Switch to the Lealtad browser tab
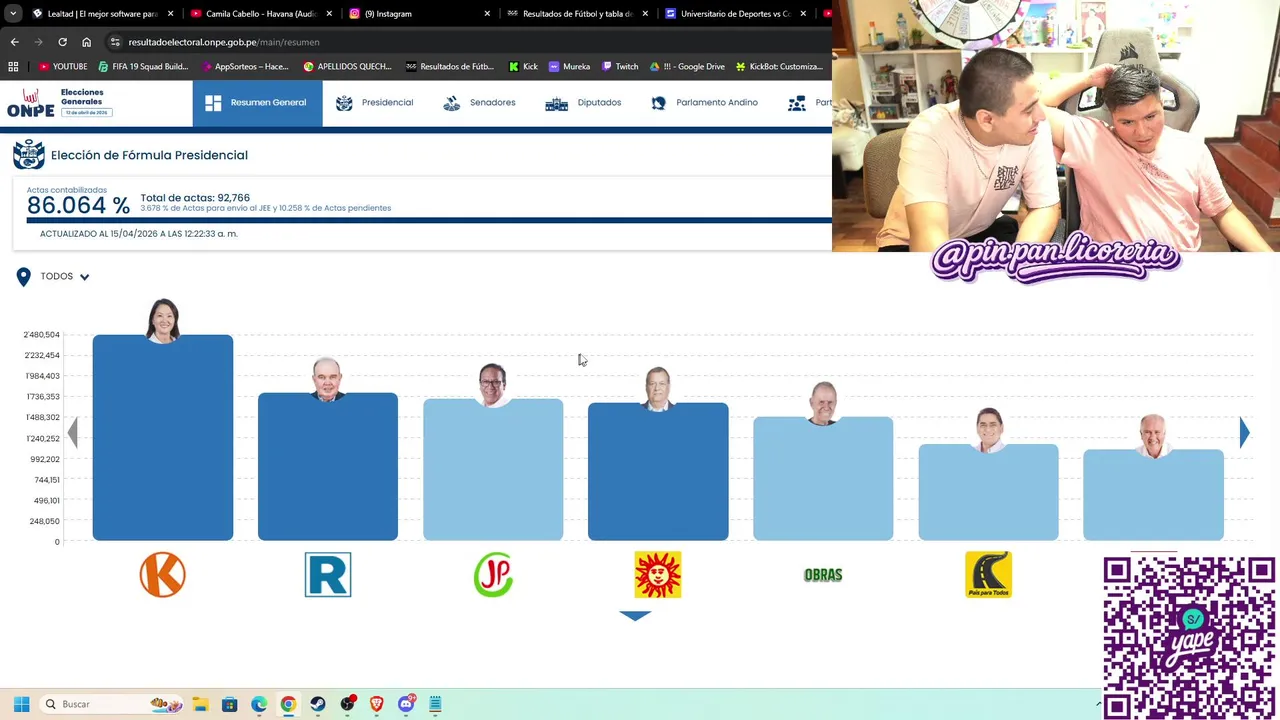 pyautogui.click(x=102, y=14)
